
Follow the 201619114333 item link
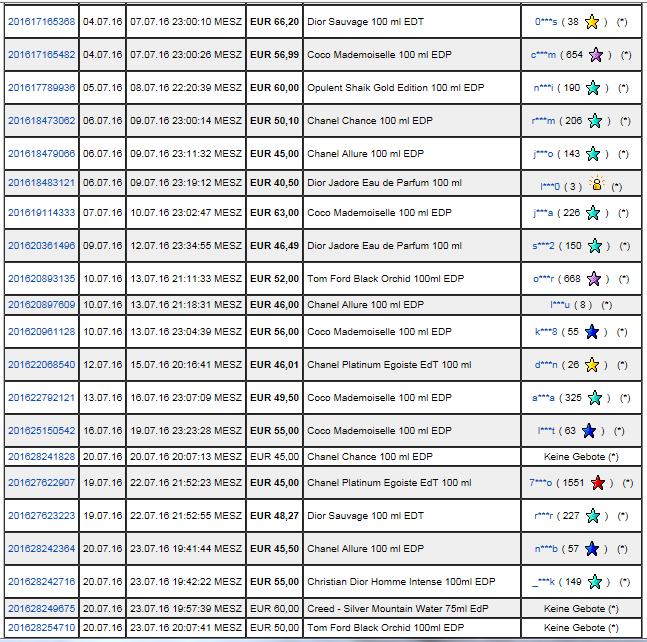pyautogui.click(x=42, y=212)
